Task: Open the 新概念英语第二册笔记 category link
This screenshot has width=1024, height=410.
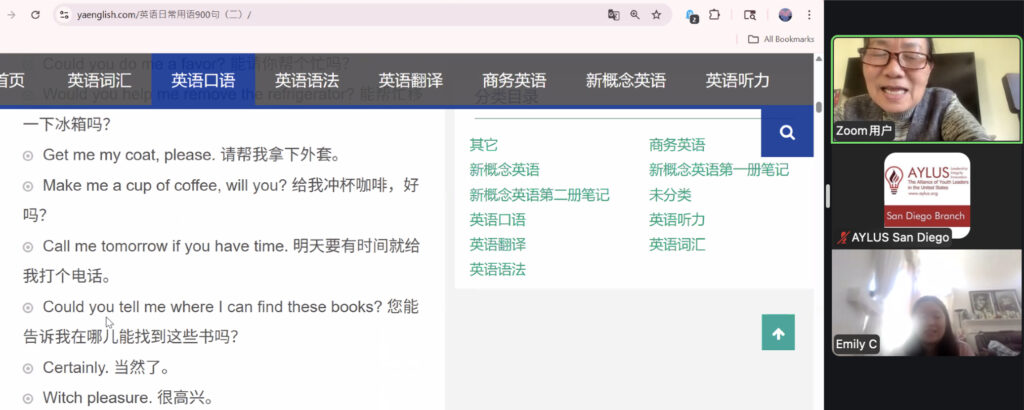Action: point(539,195)
